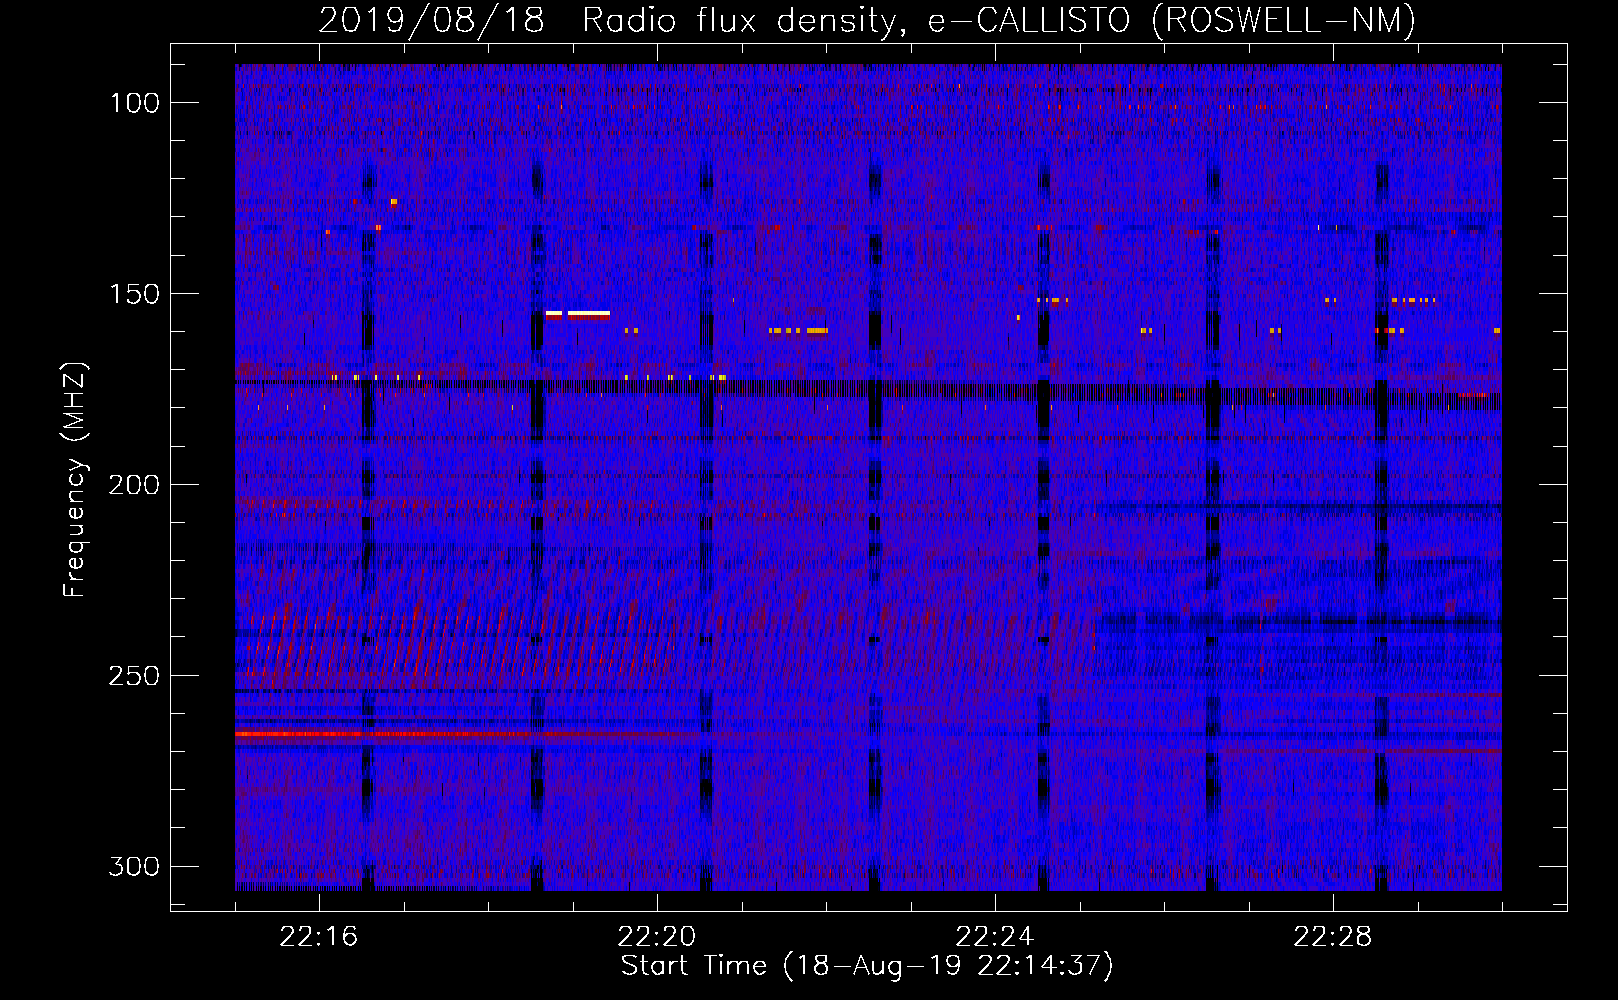
Task: Click the 250 frequency tick label
Action: pyautogui.click(x=134, y=676)
